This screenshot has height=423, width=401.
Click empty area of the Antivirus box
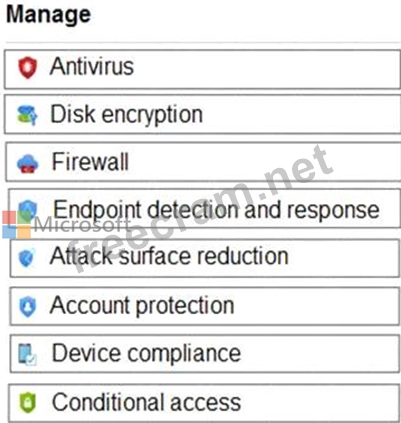(x=267, y=69)
